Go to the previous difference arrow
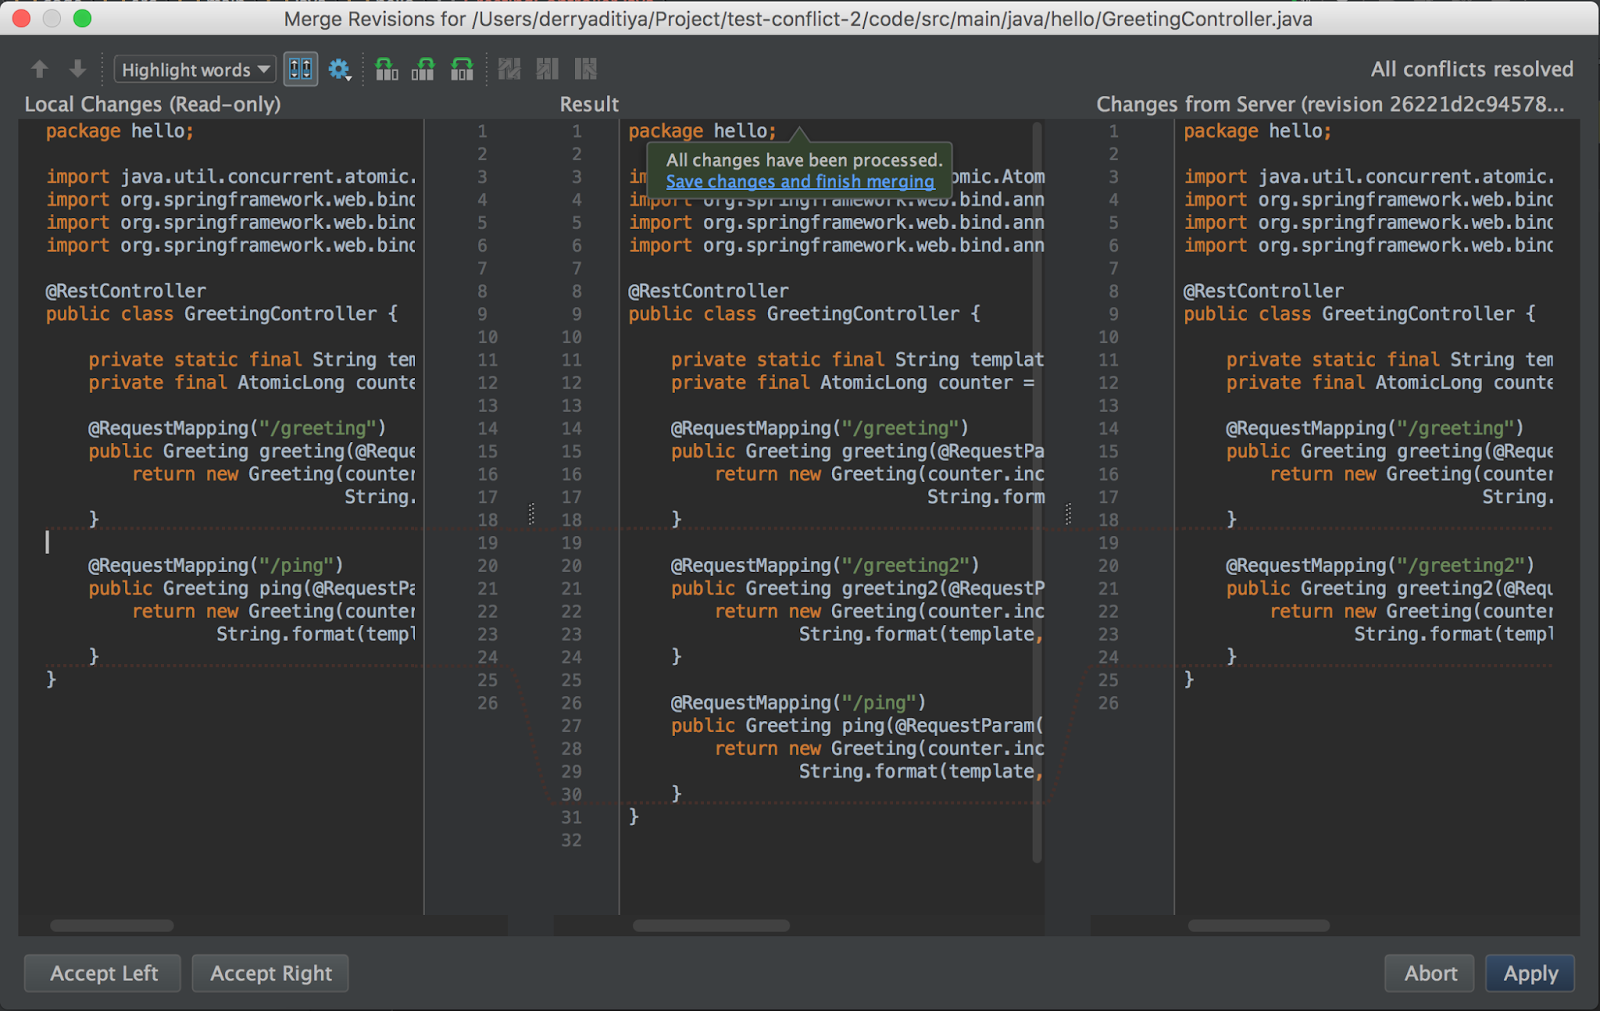 40,69
